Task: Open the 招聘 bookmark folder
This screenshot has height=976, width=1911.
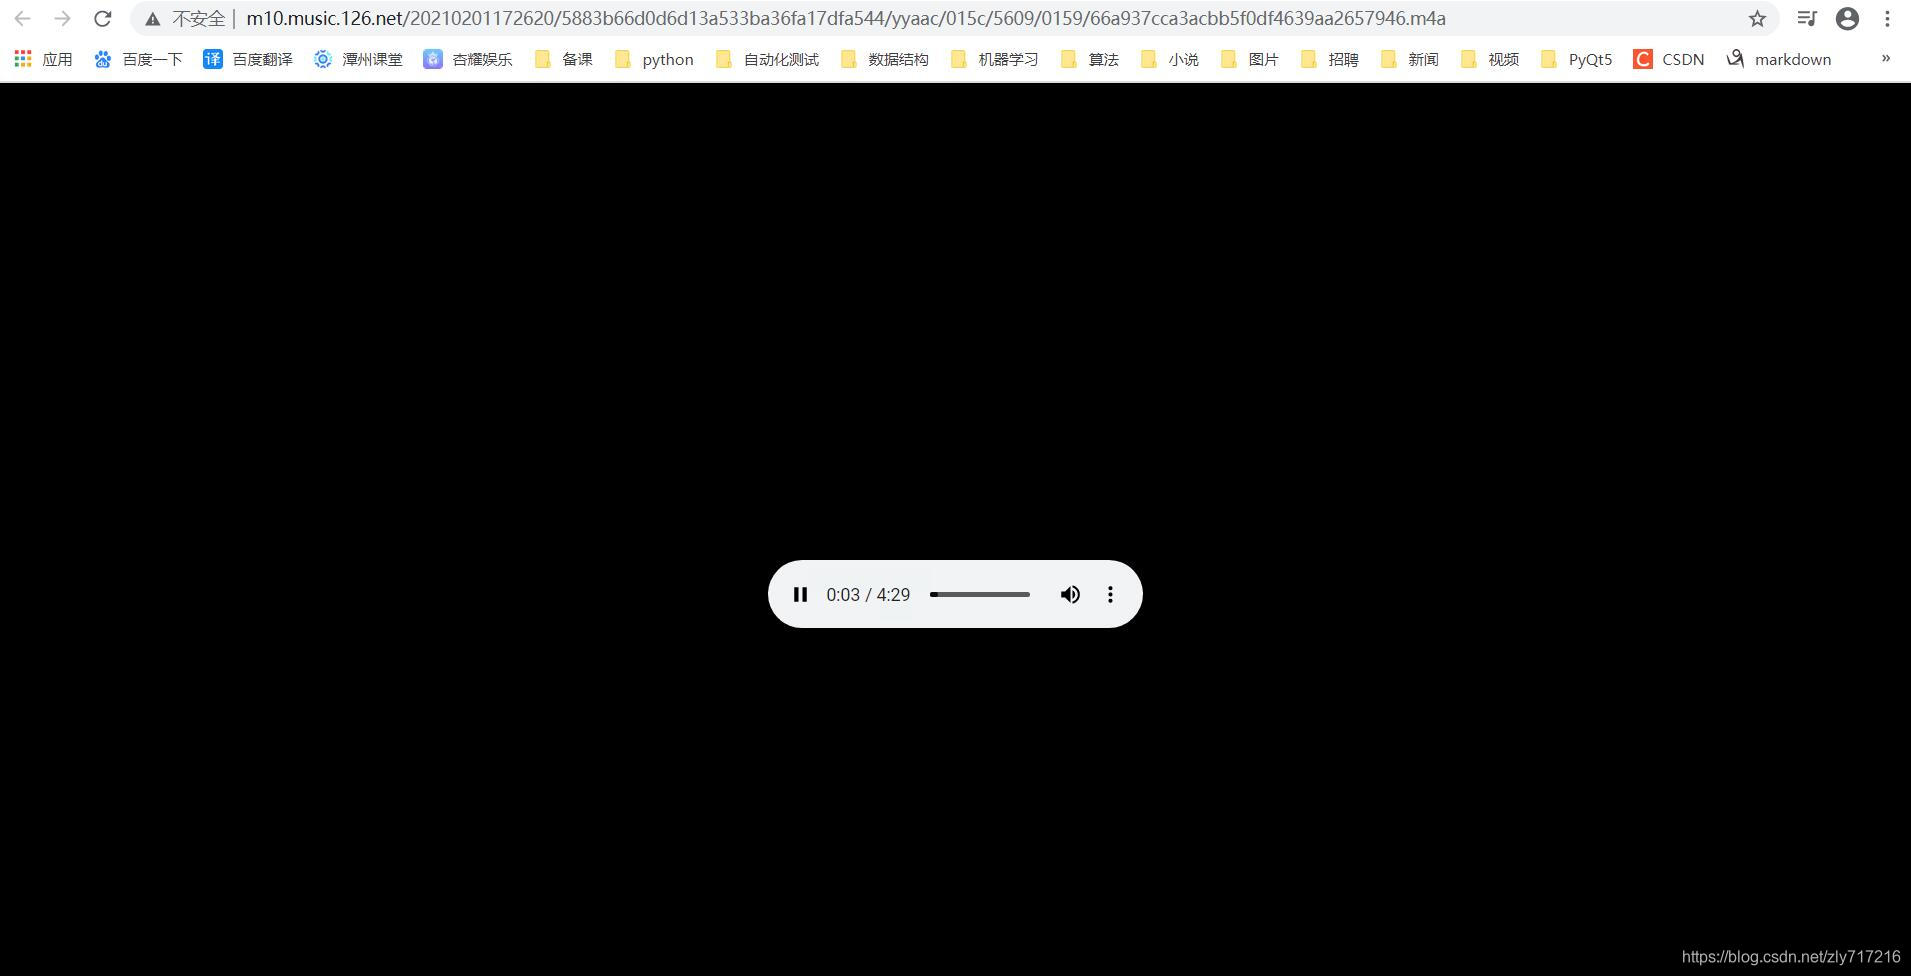Action: tap(1330, 59)
